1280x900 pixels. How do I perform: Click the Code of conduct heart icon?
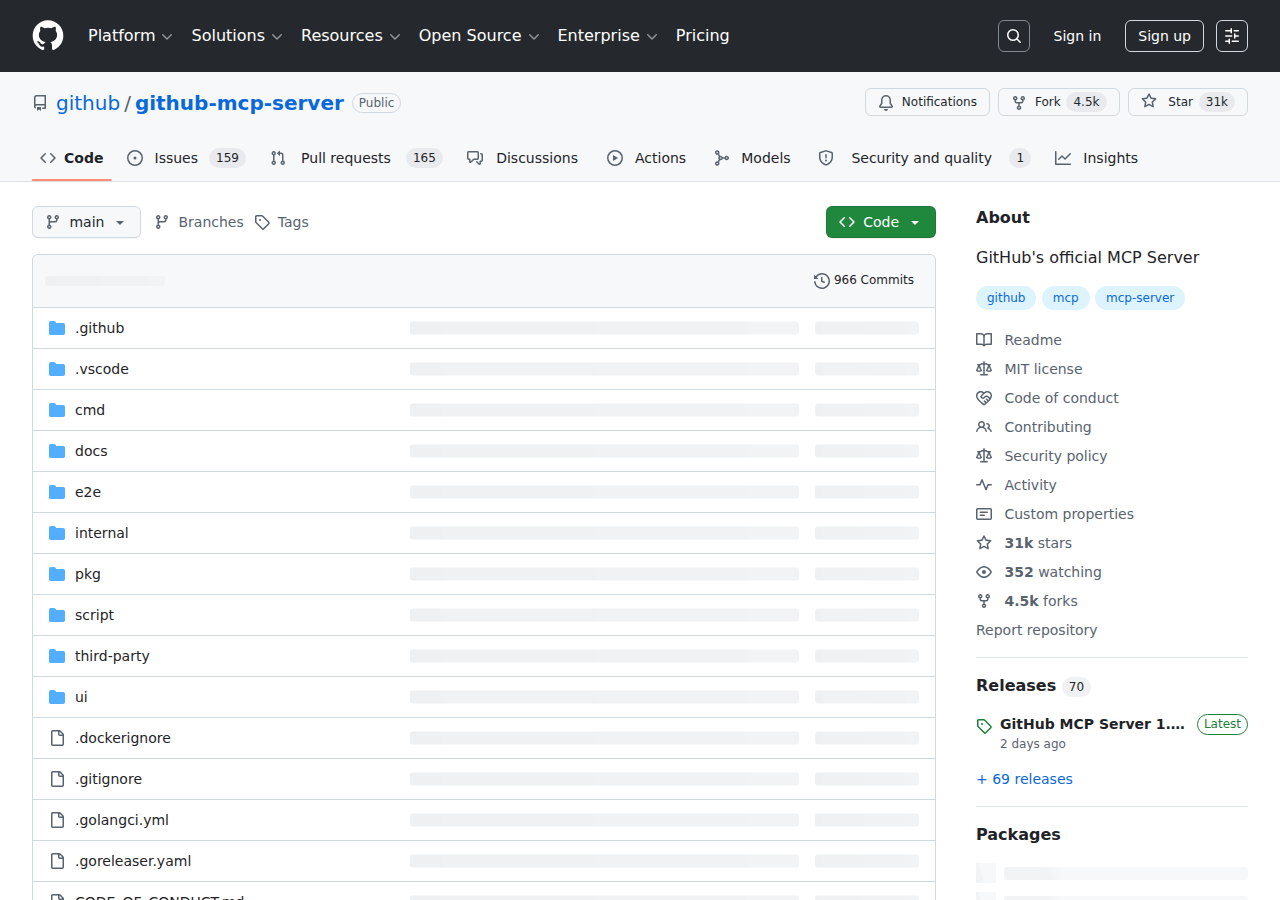pos(984,398)
